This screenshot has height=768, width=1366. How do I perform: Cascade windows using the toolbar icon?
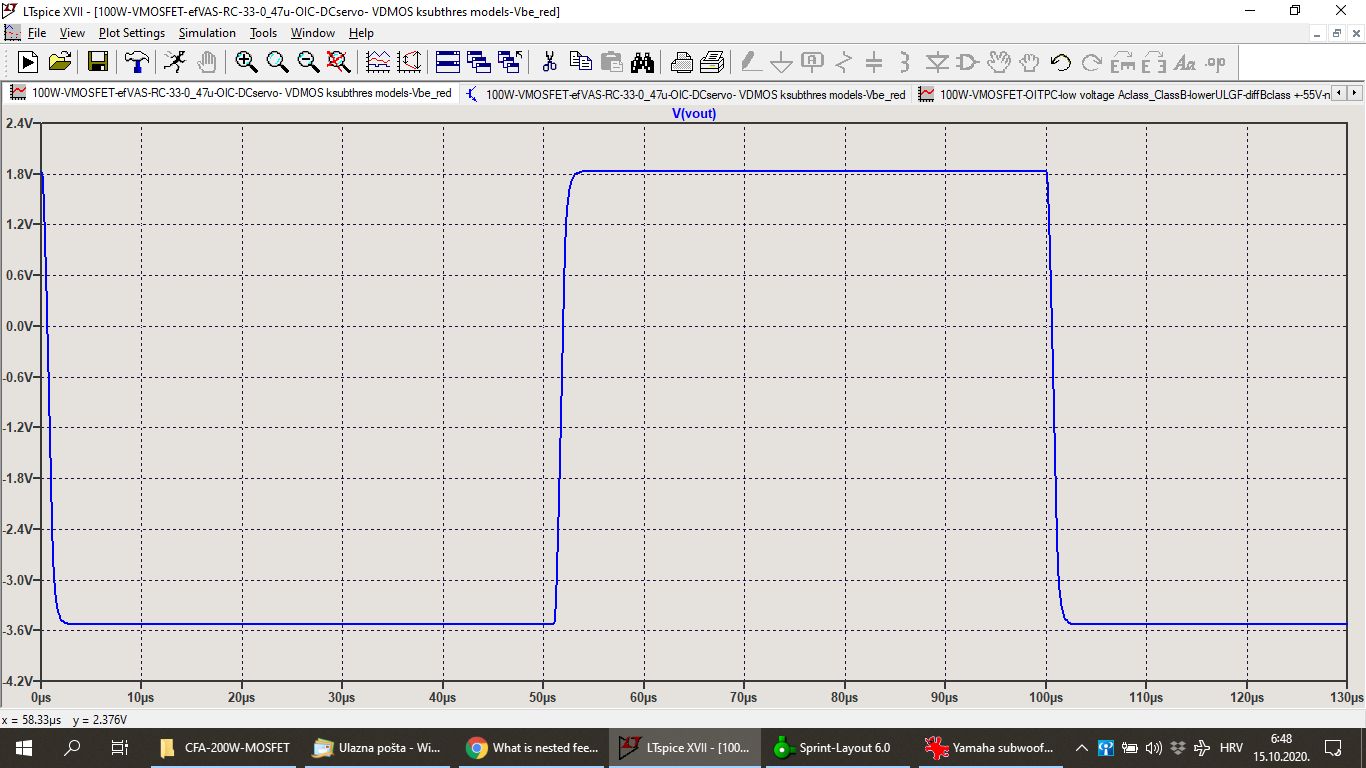[479, 62]
